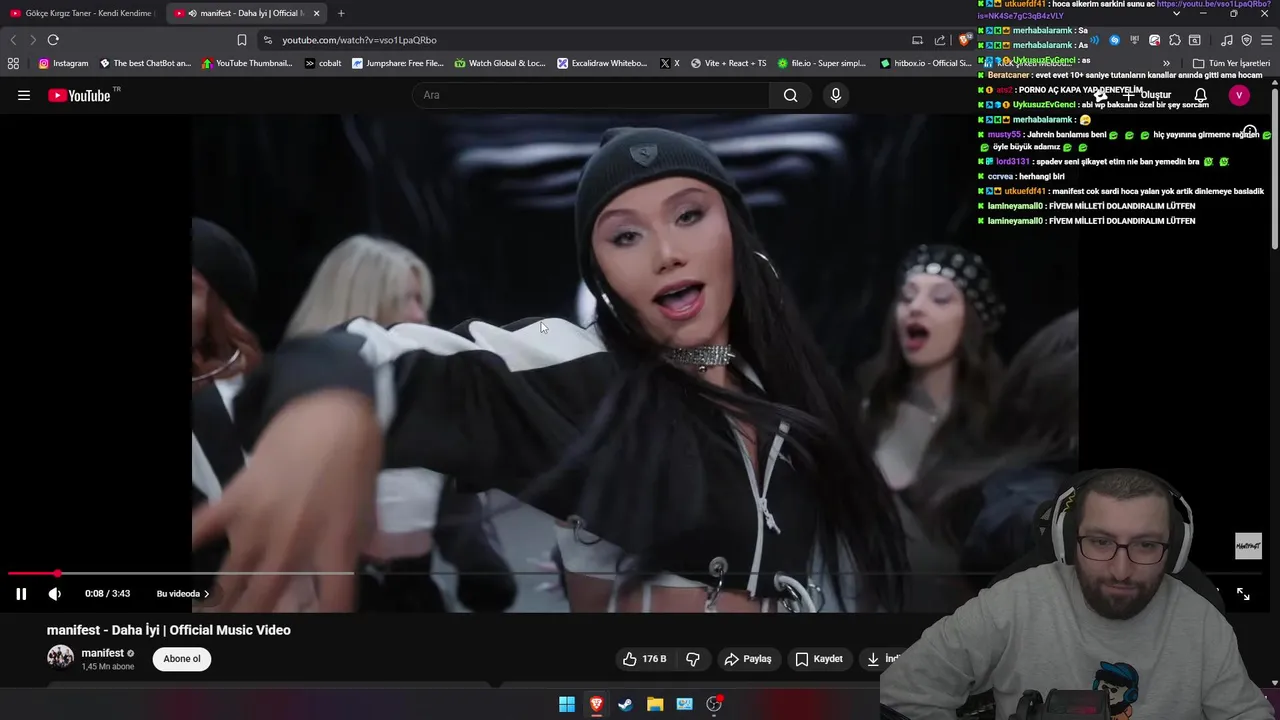This screenshot has width=1280, height=720.
Task: Start voice search with the microphone
Action: [836, 95]
